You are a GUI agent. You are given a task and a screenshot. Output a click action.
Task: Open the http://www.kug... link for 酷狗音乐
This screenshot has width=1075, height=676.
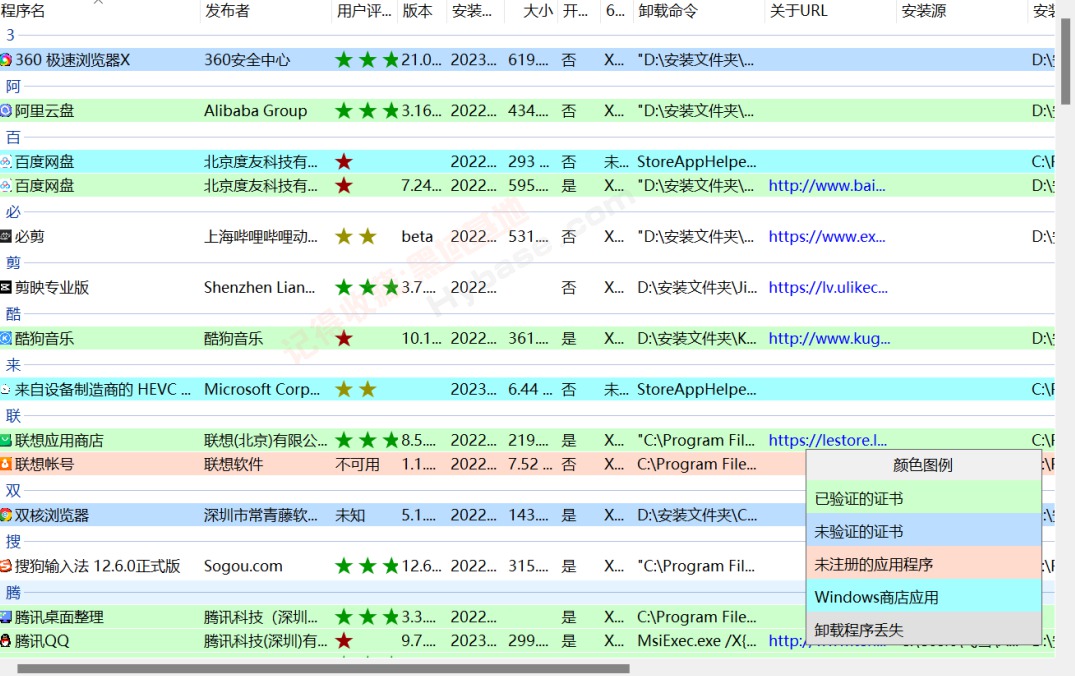point(830,339)
